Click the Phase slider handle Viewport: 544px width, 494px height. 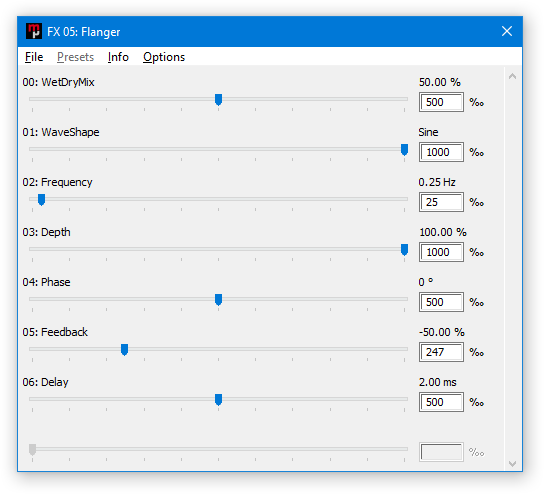(218, 299)
